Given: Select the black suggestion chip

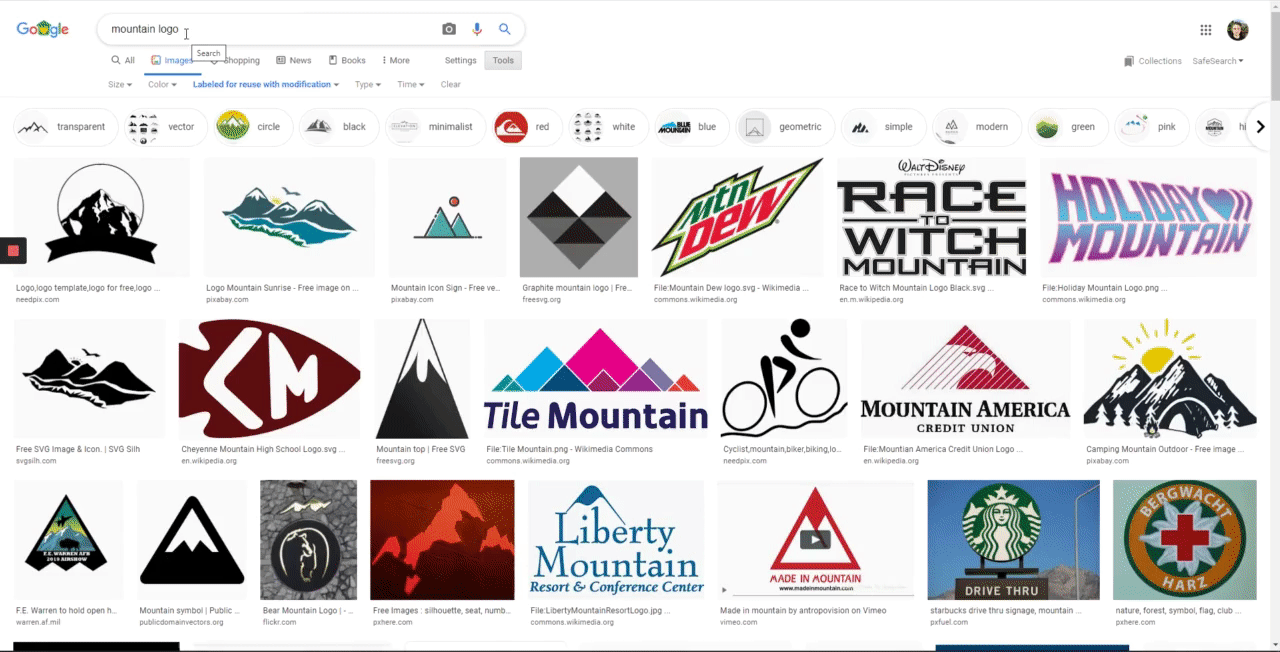Looking at the screenshot, I should tap(339, 127).
